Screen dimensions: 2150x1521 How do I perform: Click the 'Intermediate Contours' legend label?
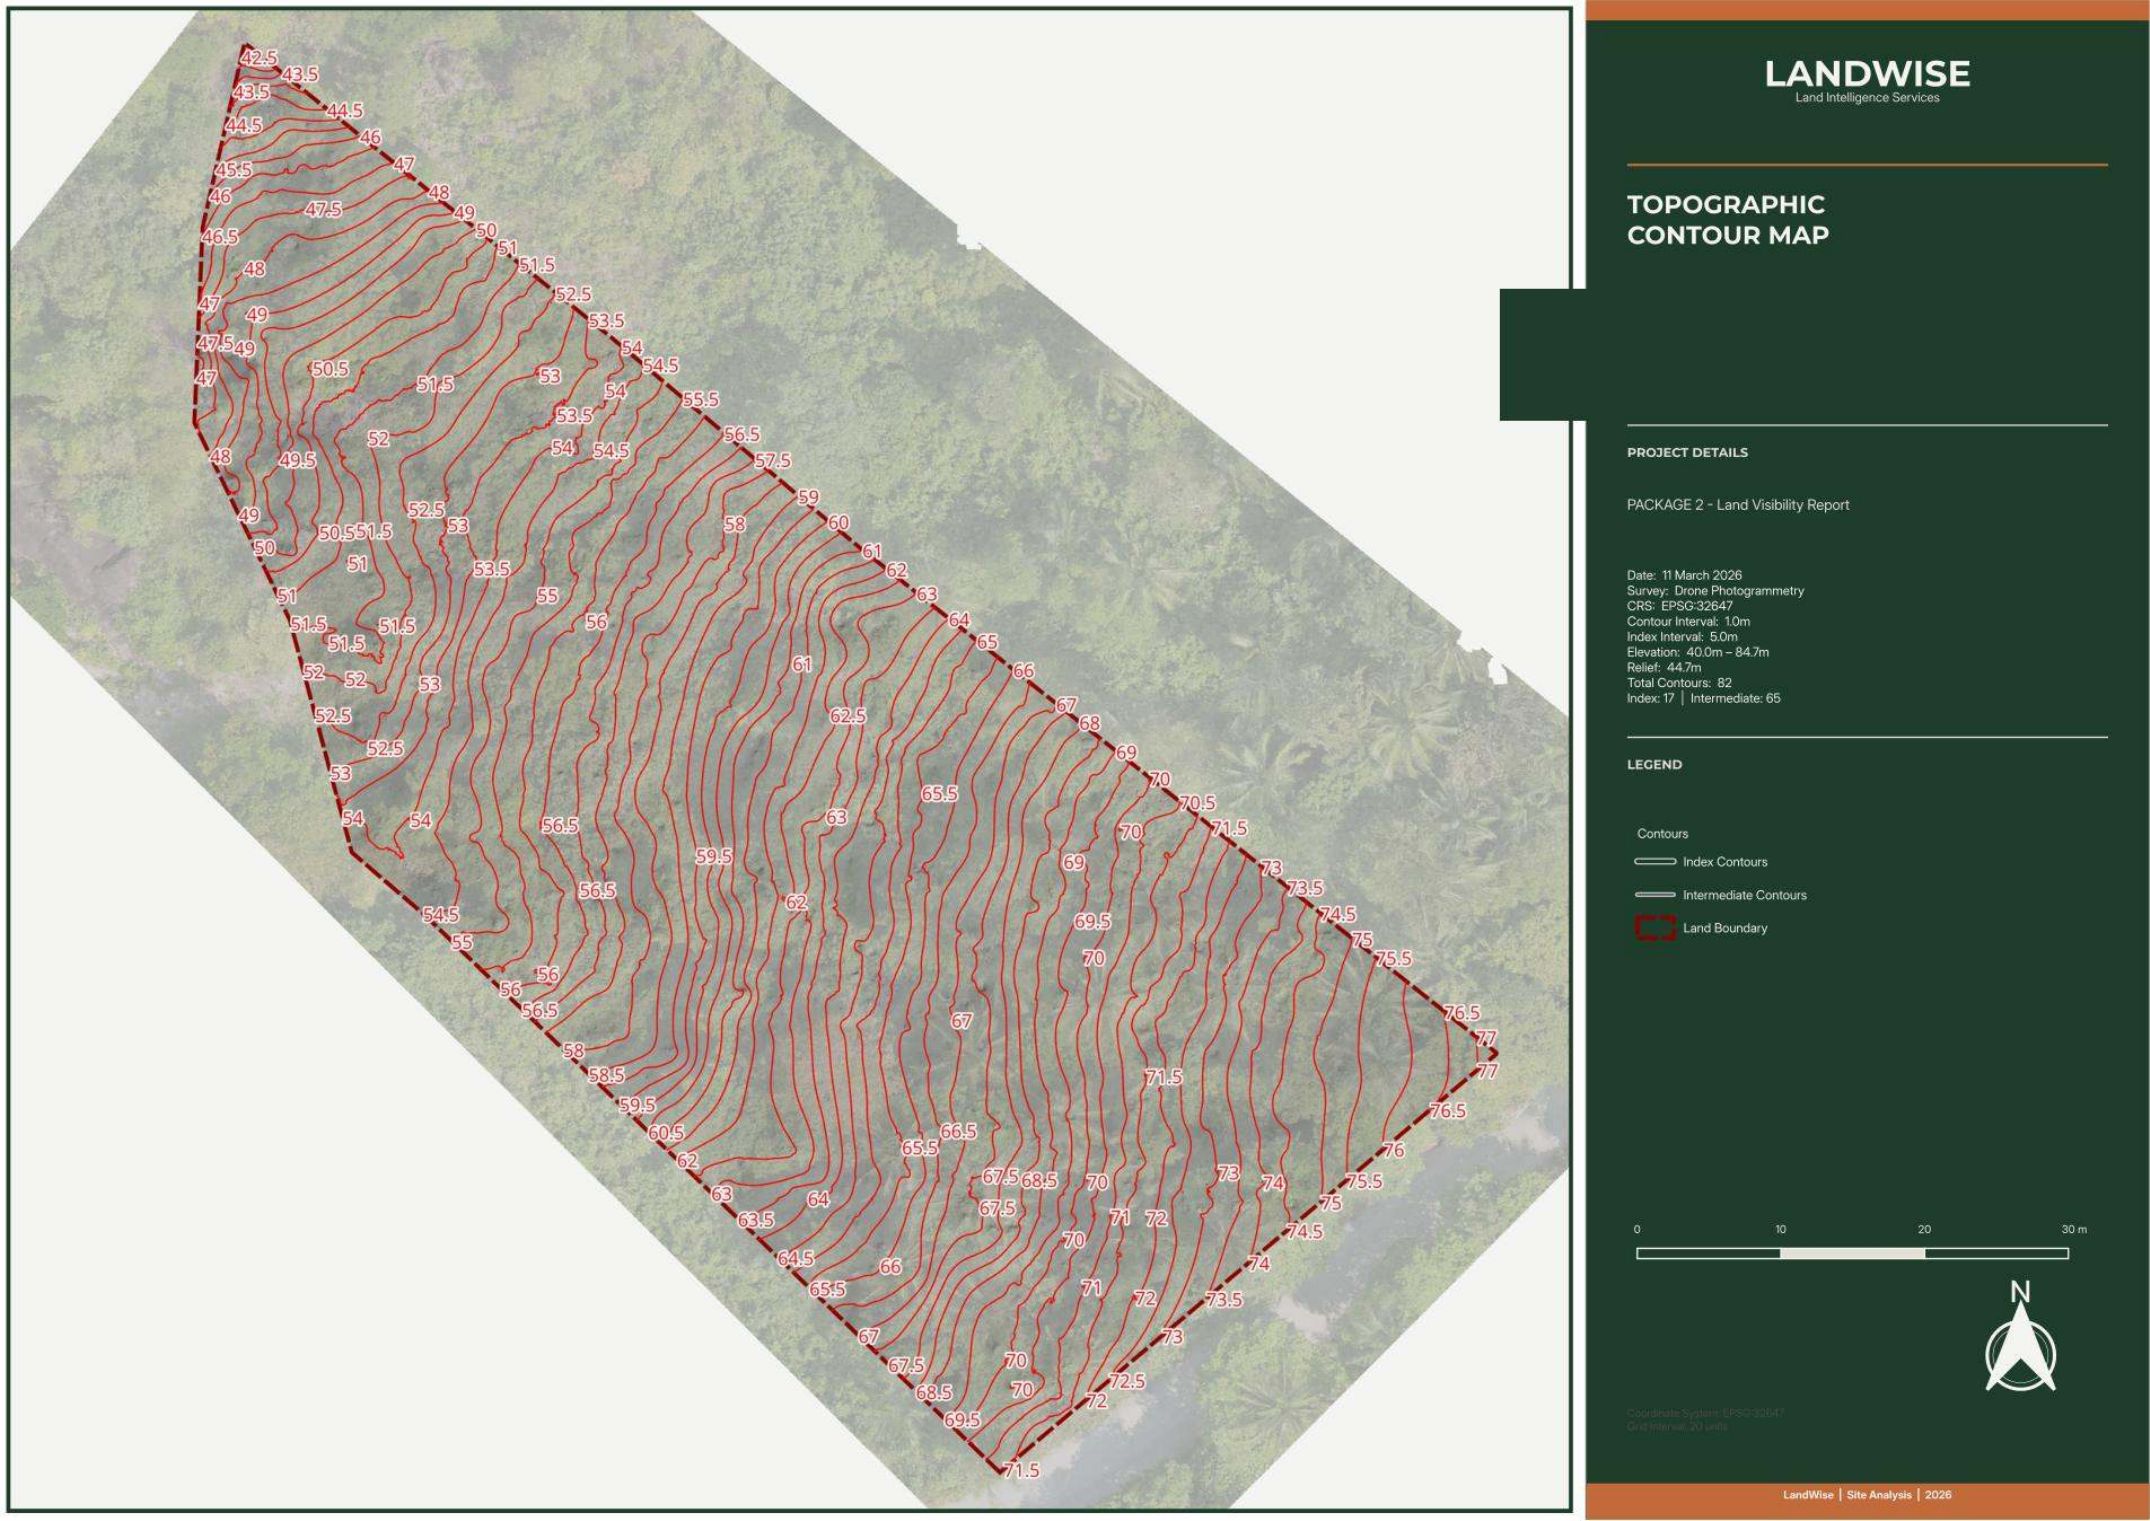(x=1744, y=895)
